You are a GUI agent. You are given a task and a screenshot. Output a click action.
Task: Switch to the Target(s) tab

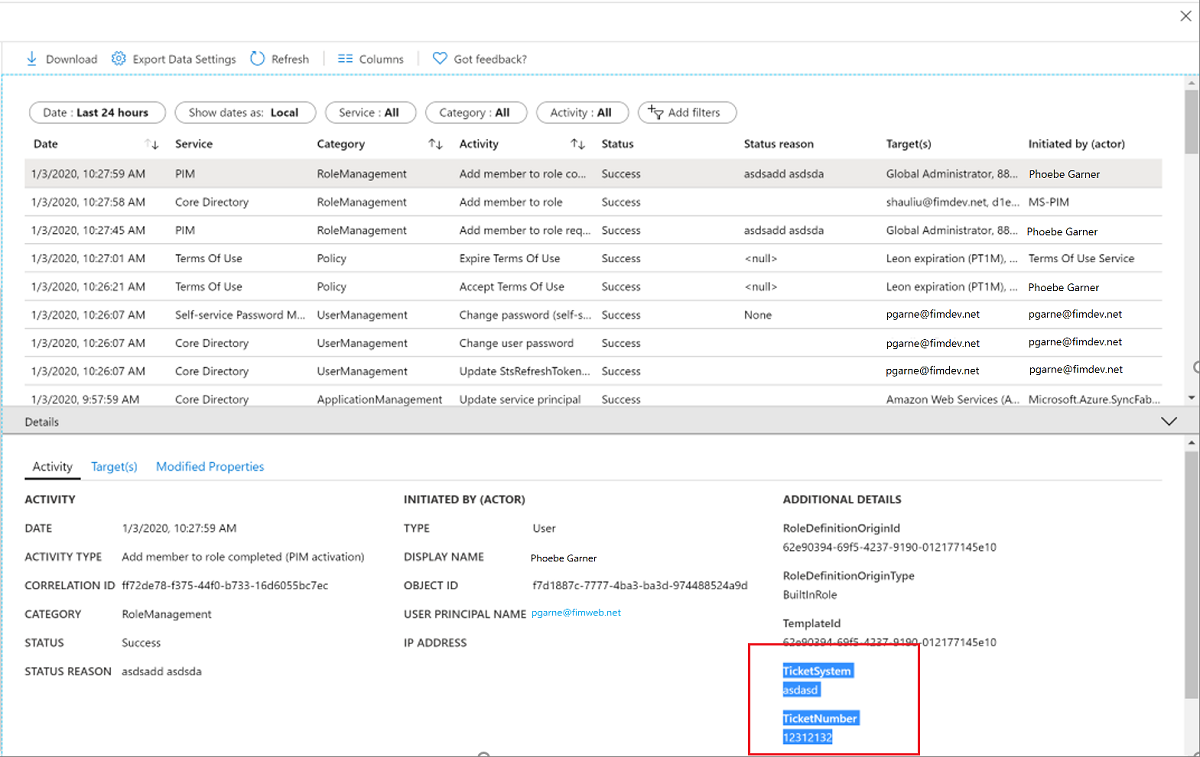114,467
